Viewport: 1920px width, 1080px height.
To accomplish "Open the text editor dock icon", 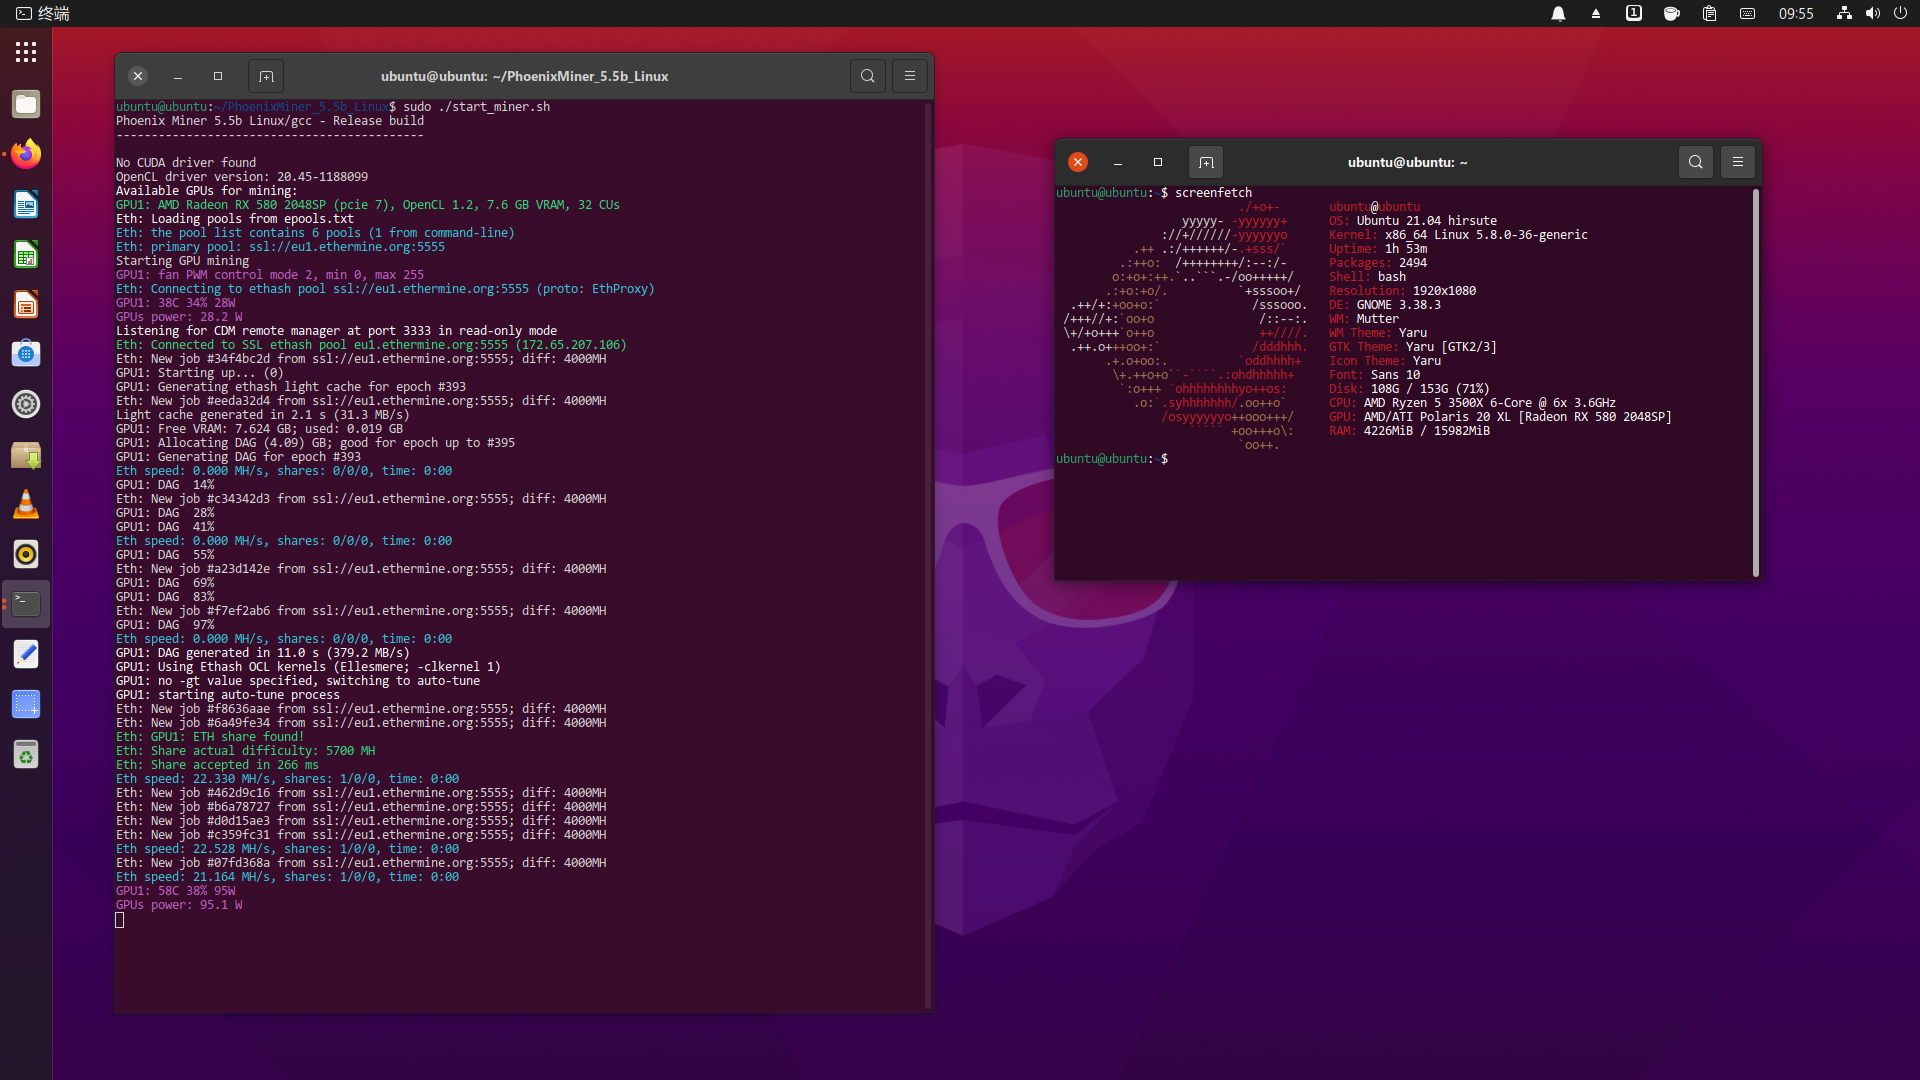I will [x=26, y=654].
